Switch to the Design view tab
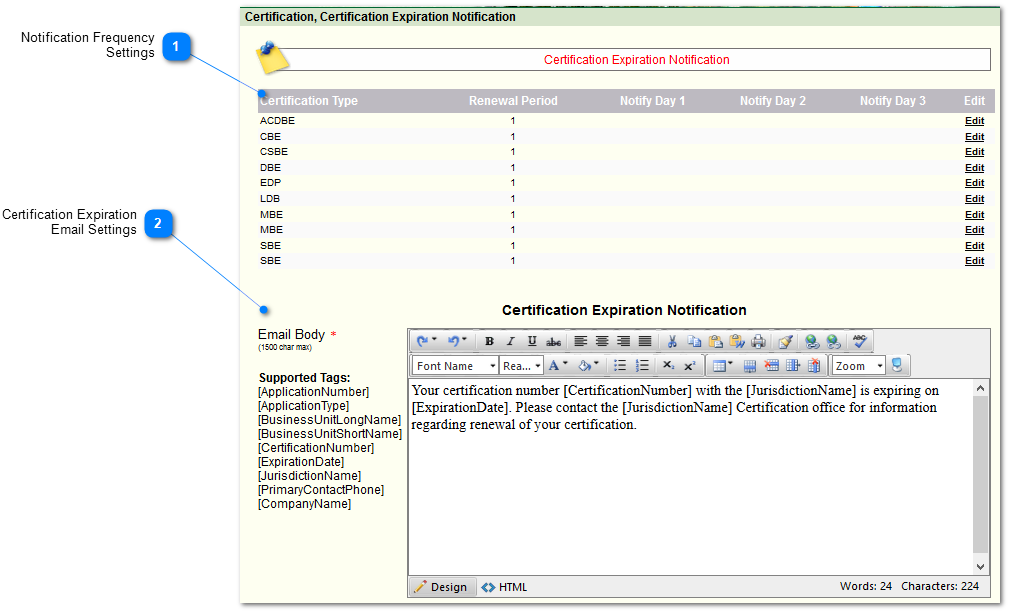Screen dimensions: 1010x613 click(441, 587)
